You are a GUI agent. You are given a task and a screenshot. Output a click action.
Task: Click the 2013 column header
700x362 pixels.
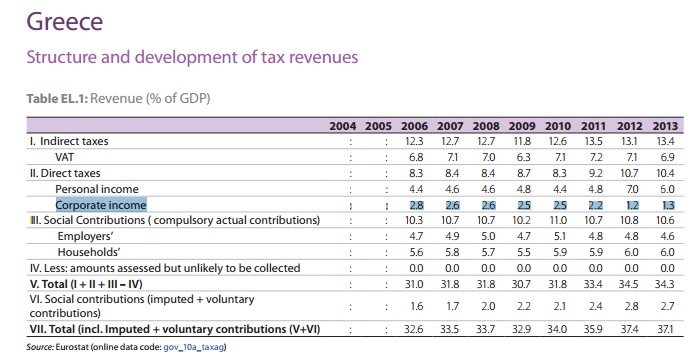(665, 126)
